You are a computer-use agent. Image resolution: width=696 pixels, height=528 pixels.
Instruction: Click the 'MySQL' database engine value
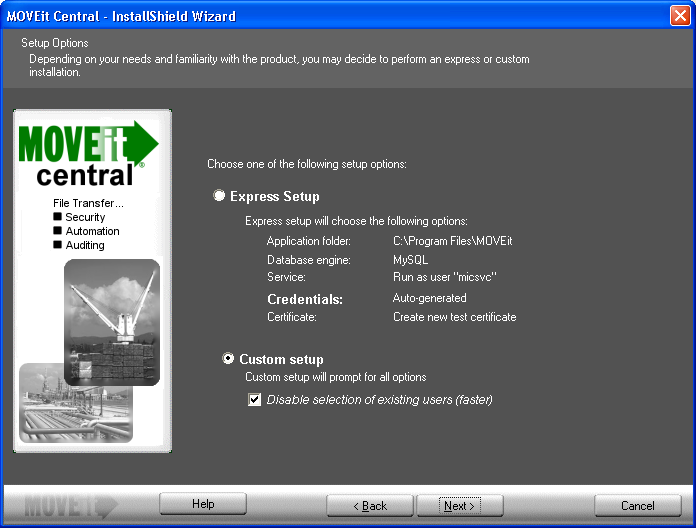click(x=411, y=260)
